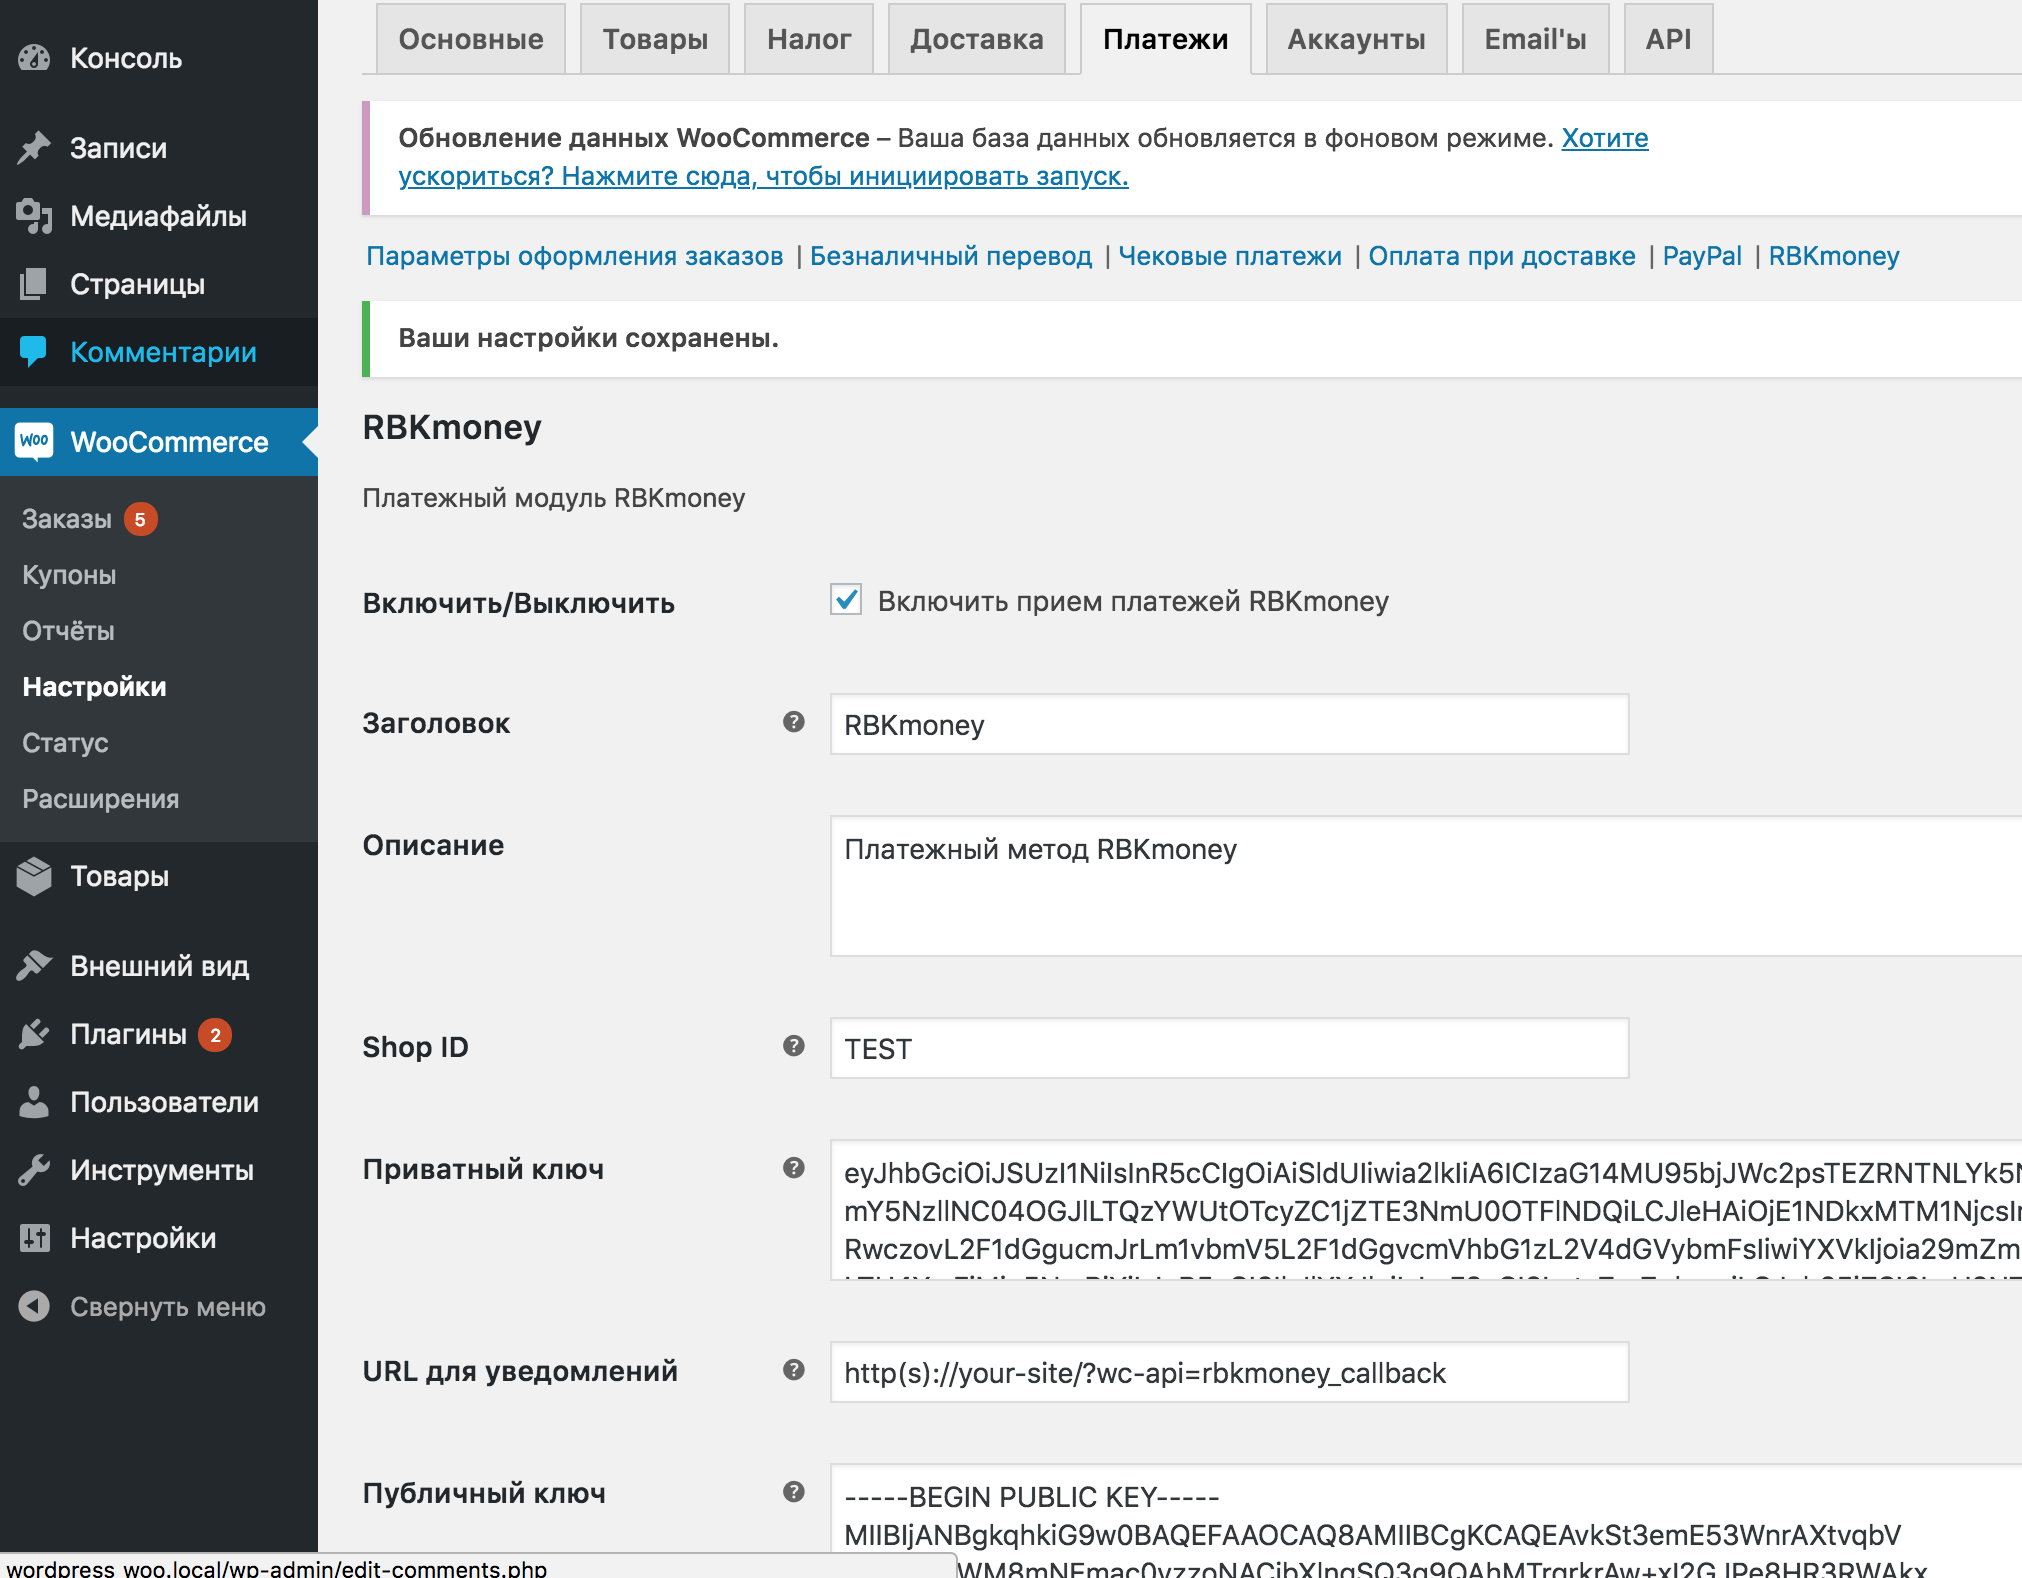Image resolution: width=2022 pixels, height=1578 pixels.
Task: Open the Аккаунты tab
Action: [x=1357, y=39]
